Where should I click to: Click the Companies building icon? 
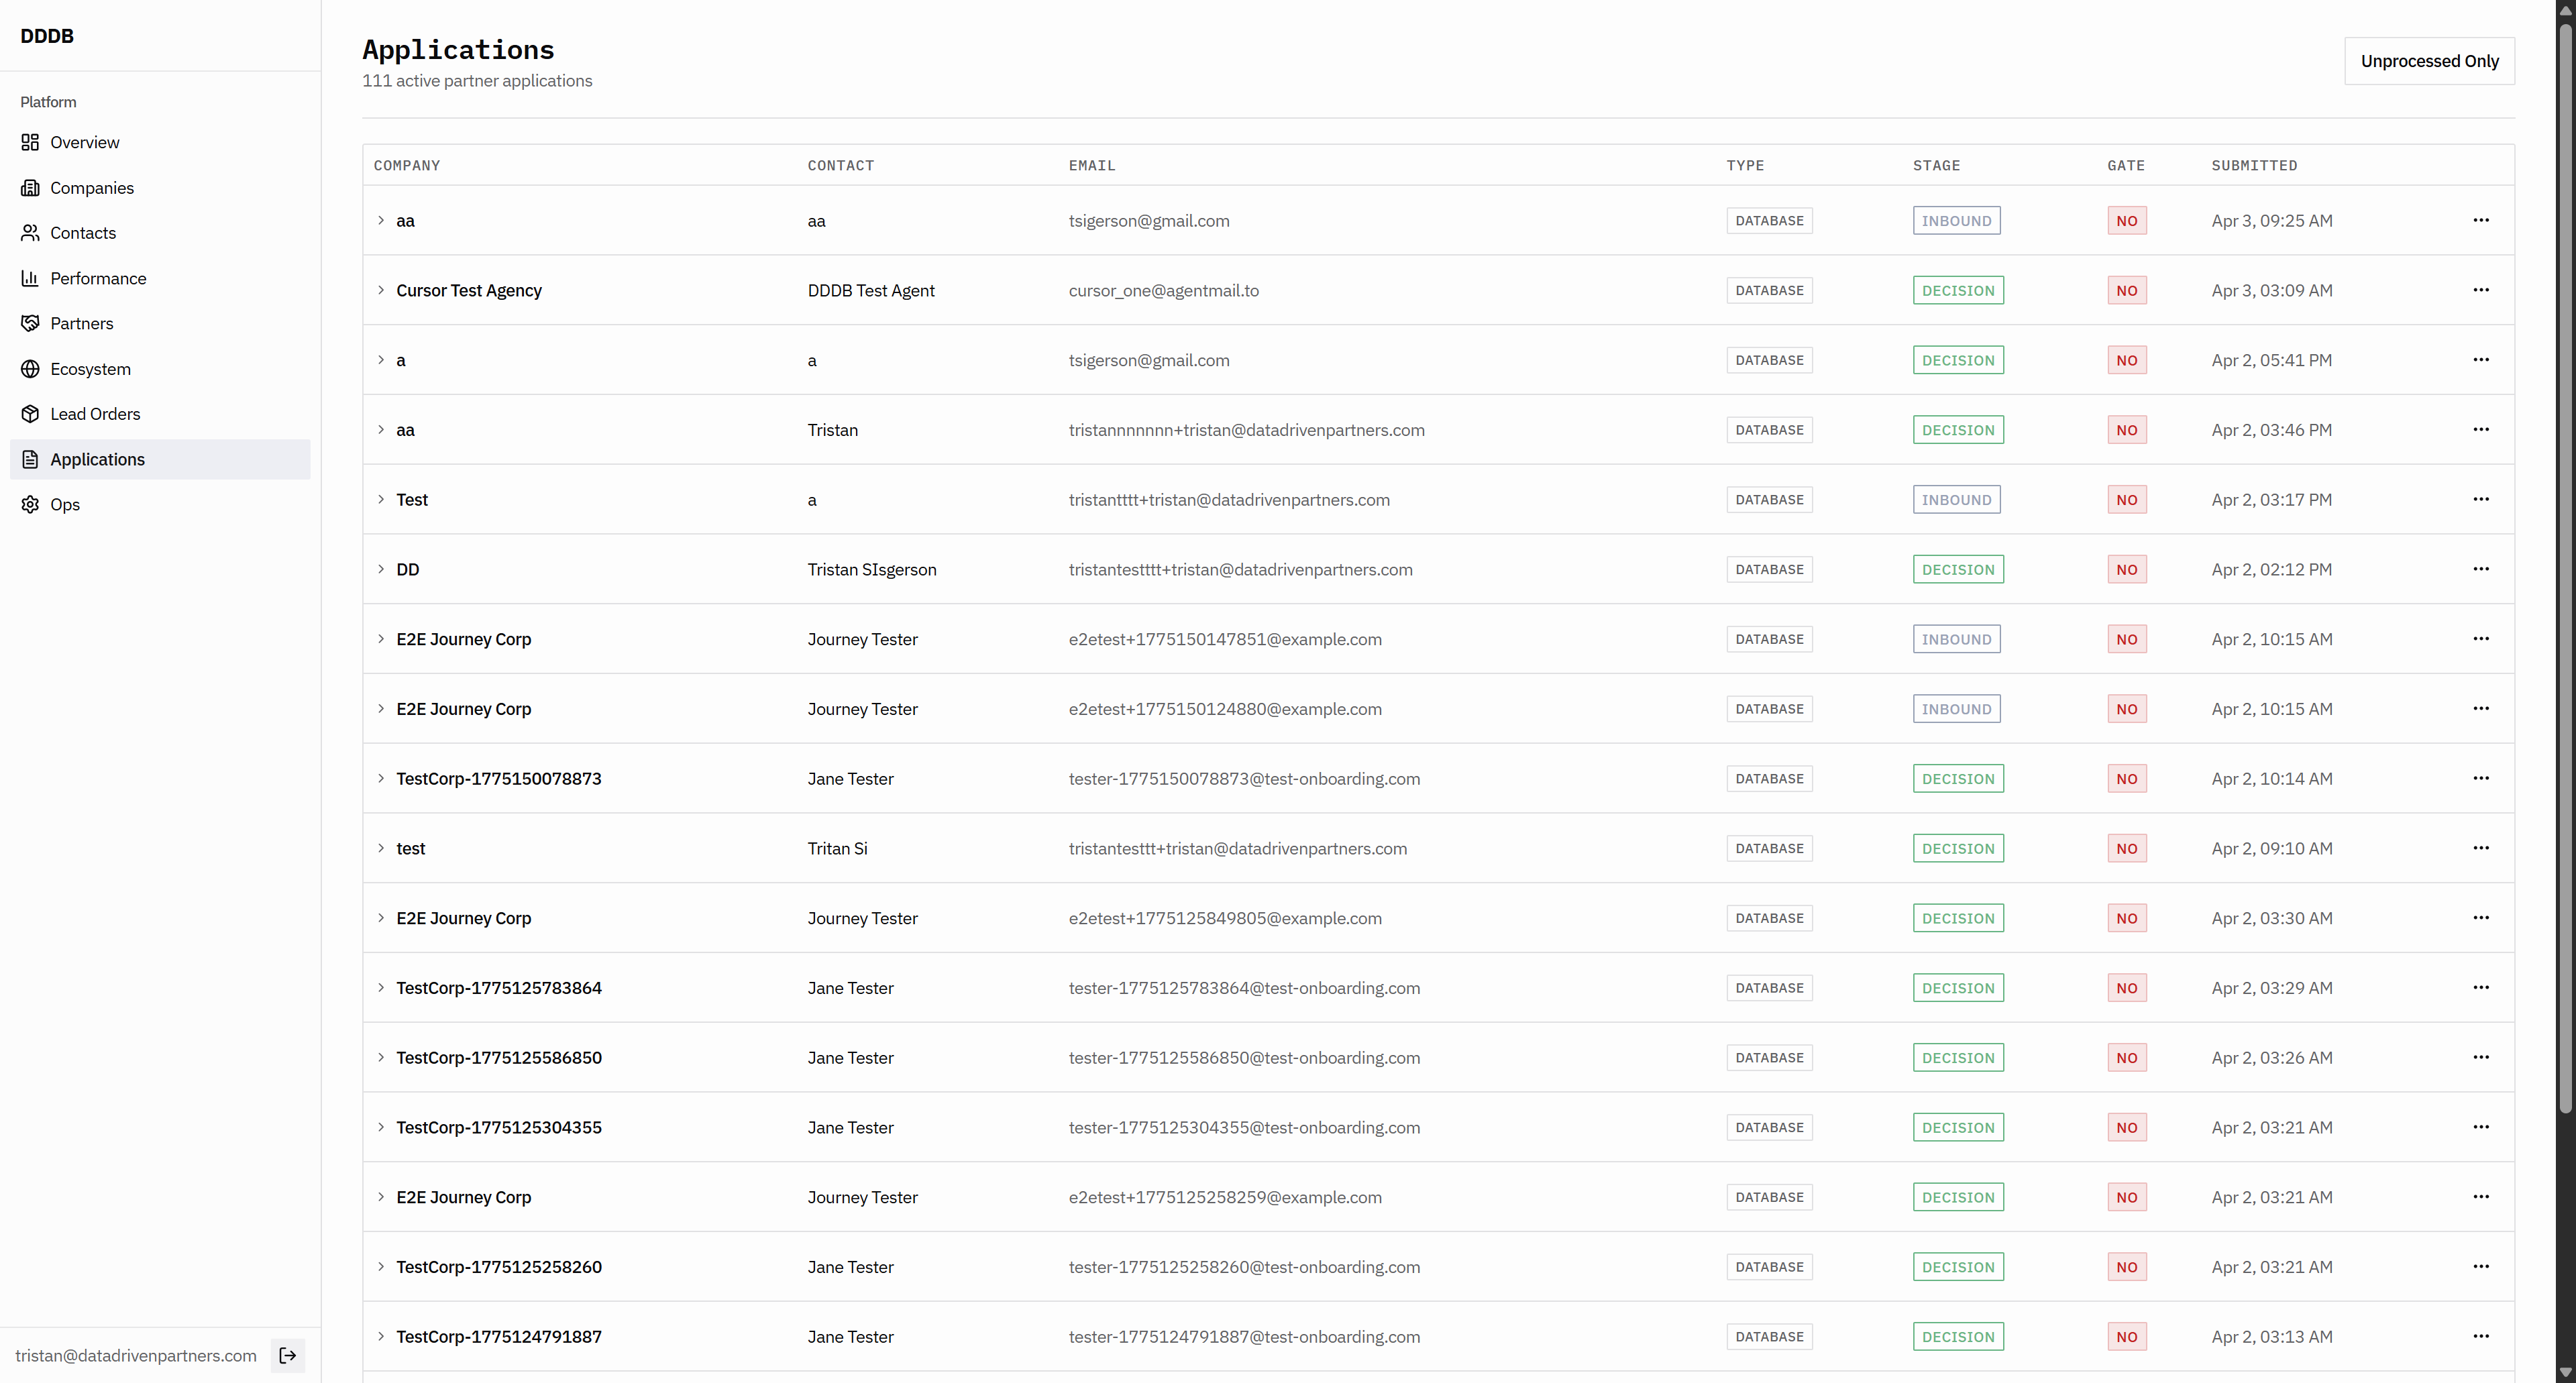coord(30,188)
